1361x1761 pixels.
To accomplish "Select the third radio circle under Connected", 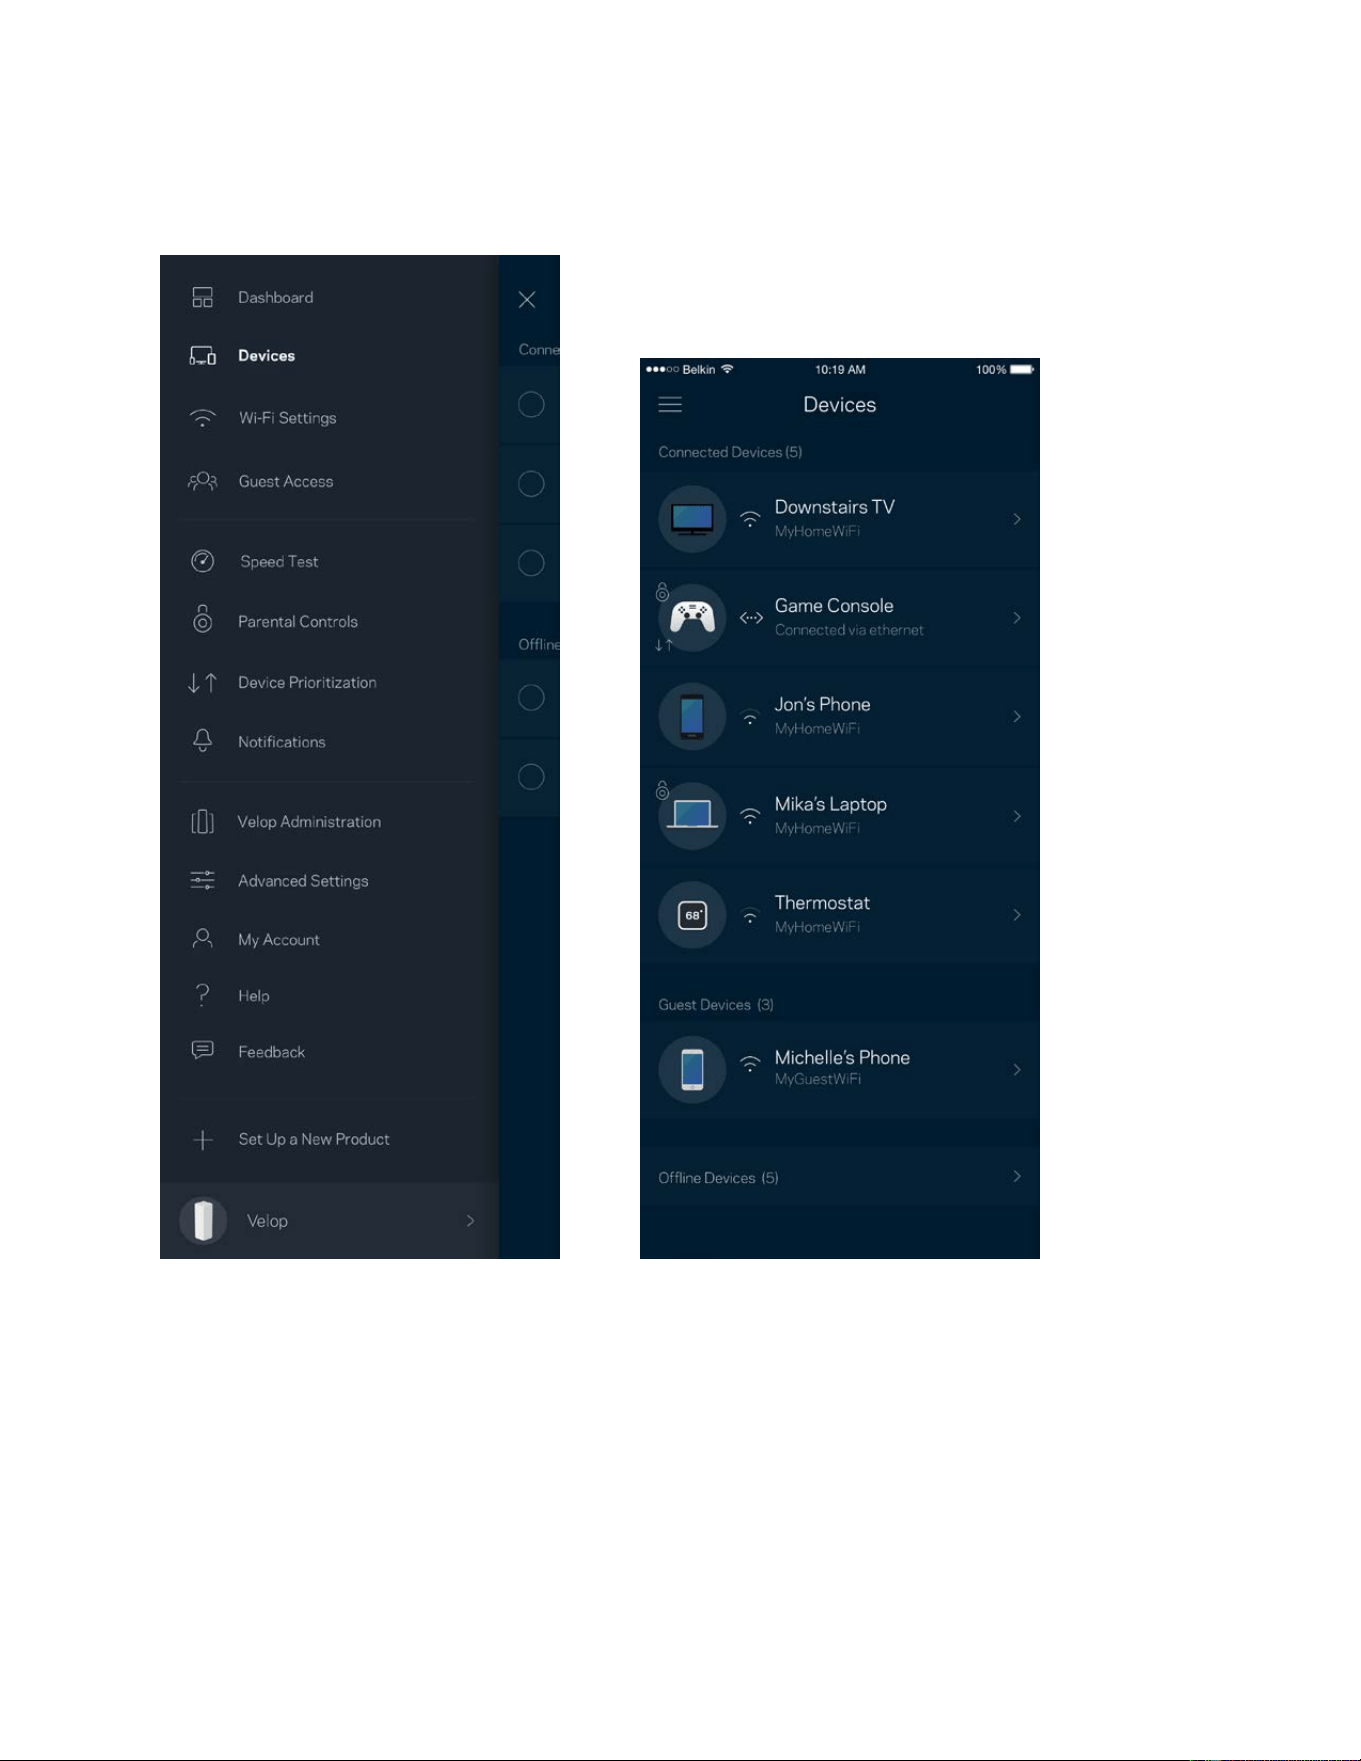I will 531,563.
